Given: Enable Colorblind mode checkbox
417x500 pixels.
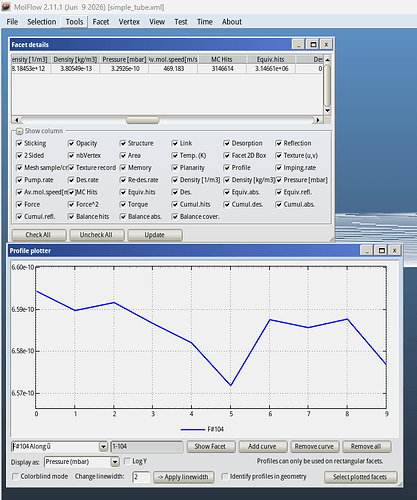Looking at the screenshot, I should (15, 477).
